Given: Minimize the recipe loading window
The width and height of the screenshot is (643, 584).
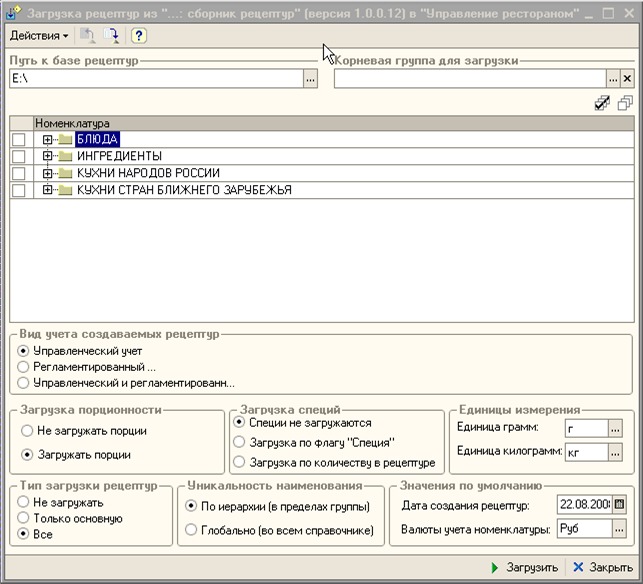Looking at the screenshot, I should coord(589,14).
